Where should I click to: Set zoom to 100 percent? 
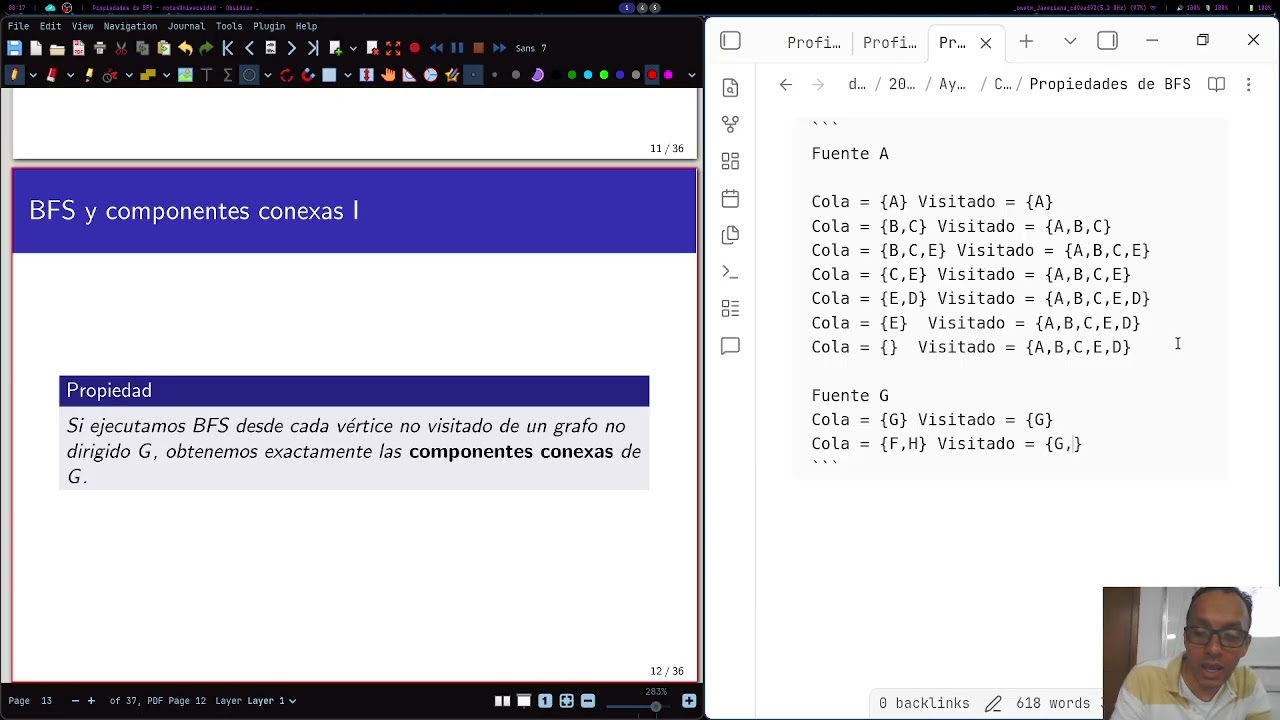[545, 701]
